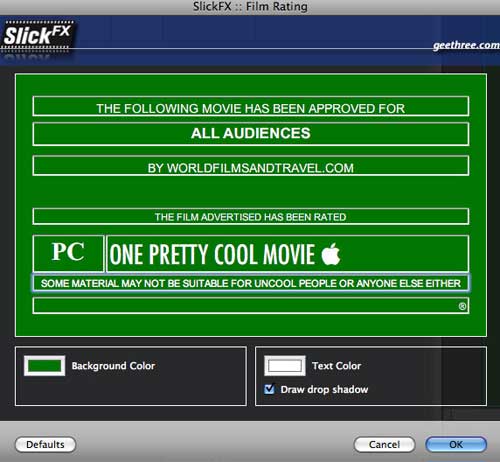Edit THE FOLLOWING MOVIE HAS BEEN APPROVED field
The height and width of the screenshot is (462, 500).
[x=251, y=106]
